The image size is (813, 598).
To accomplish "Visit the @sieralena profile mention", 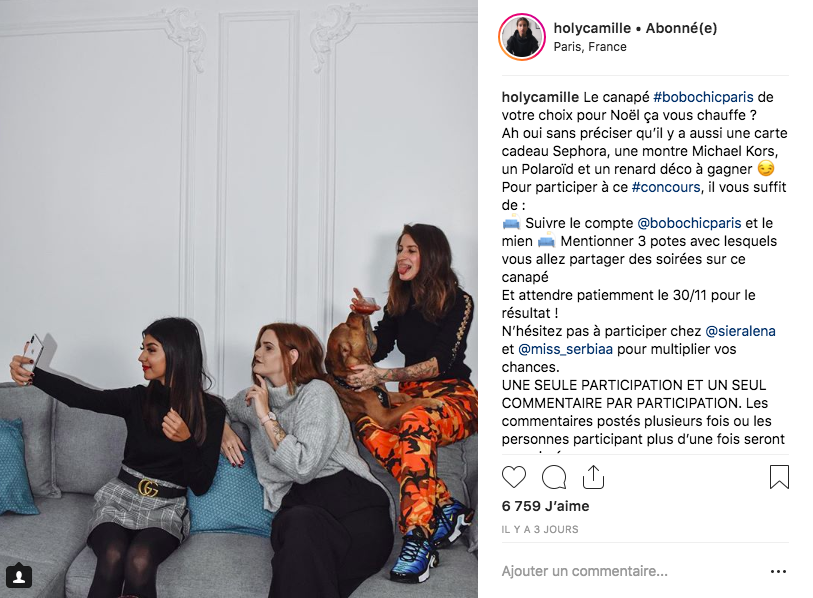I will click(x=740, y=331).
